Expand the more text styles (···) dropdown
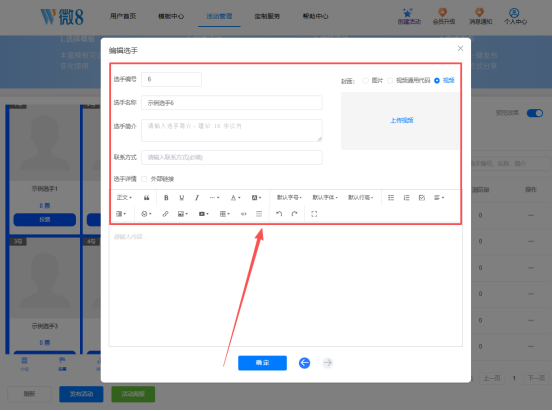 pyautogui.click(x=214, y=198)
